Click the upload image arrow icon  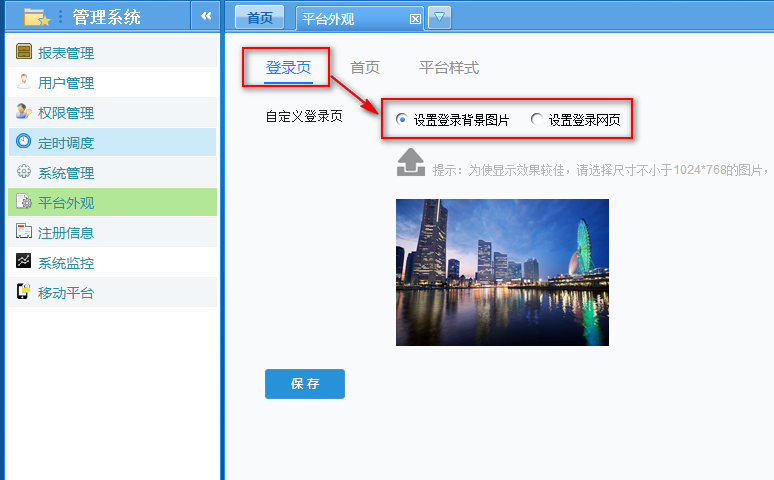coord(411,162)
